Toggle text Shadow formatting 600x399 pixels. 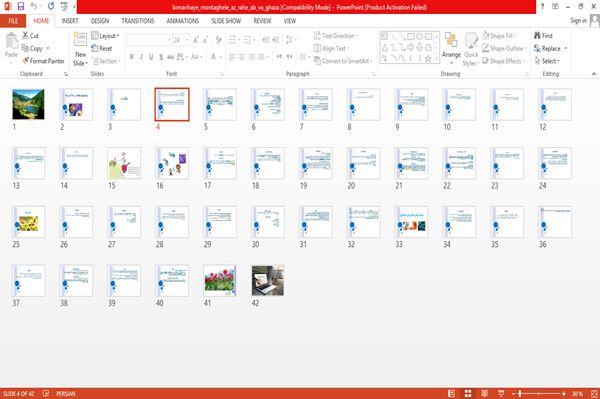click(x=161, y=57)
